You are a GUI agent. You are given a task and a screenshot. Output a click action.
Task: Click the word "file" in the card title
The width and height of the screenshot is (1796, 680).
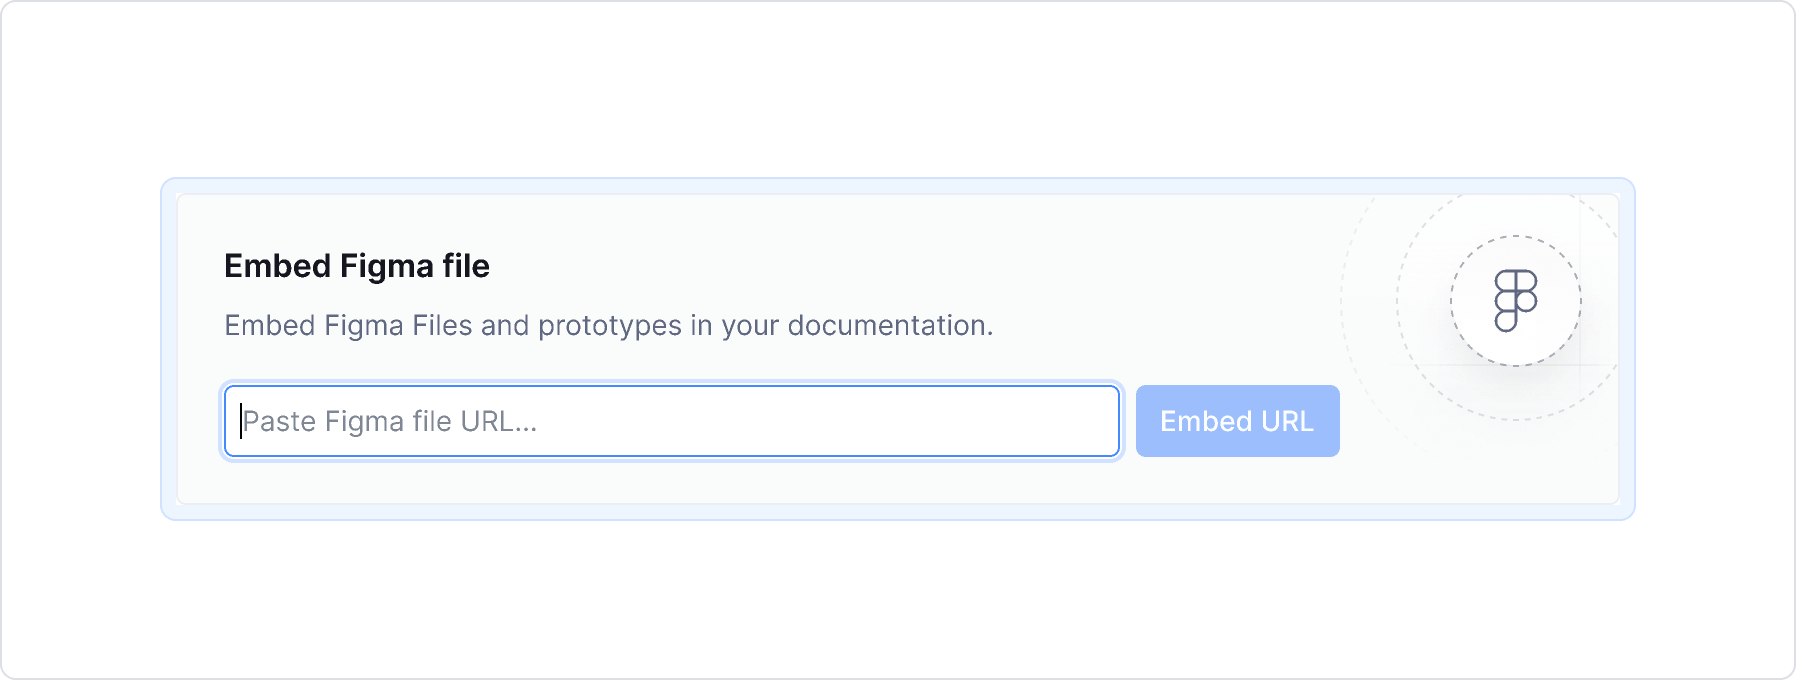tap(466, 266)
